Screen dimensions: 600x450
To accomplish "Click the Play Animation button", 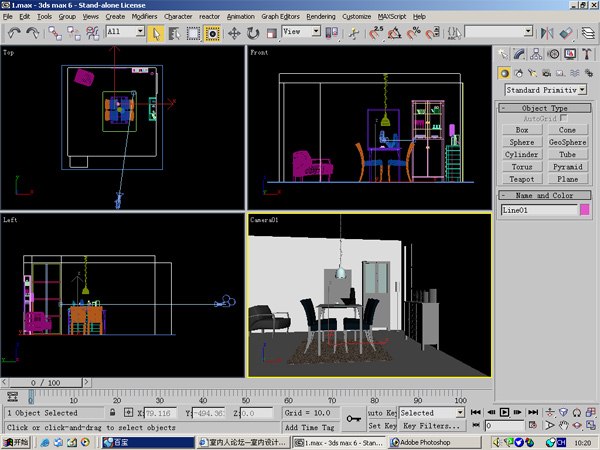I will click(x=504, y=412).
